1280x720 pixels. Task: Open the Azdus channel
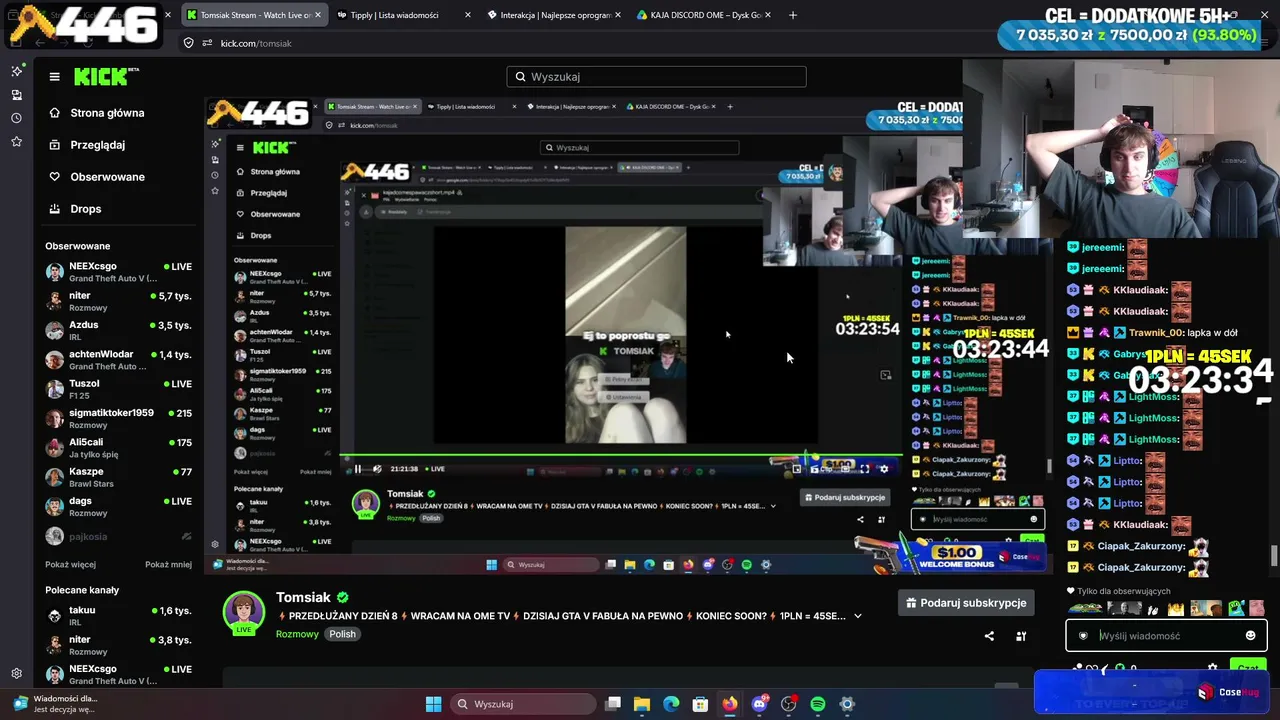coord(118,331)
